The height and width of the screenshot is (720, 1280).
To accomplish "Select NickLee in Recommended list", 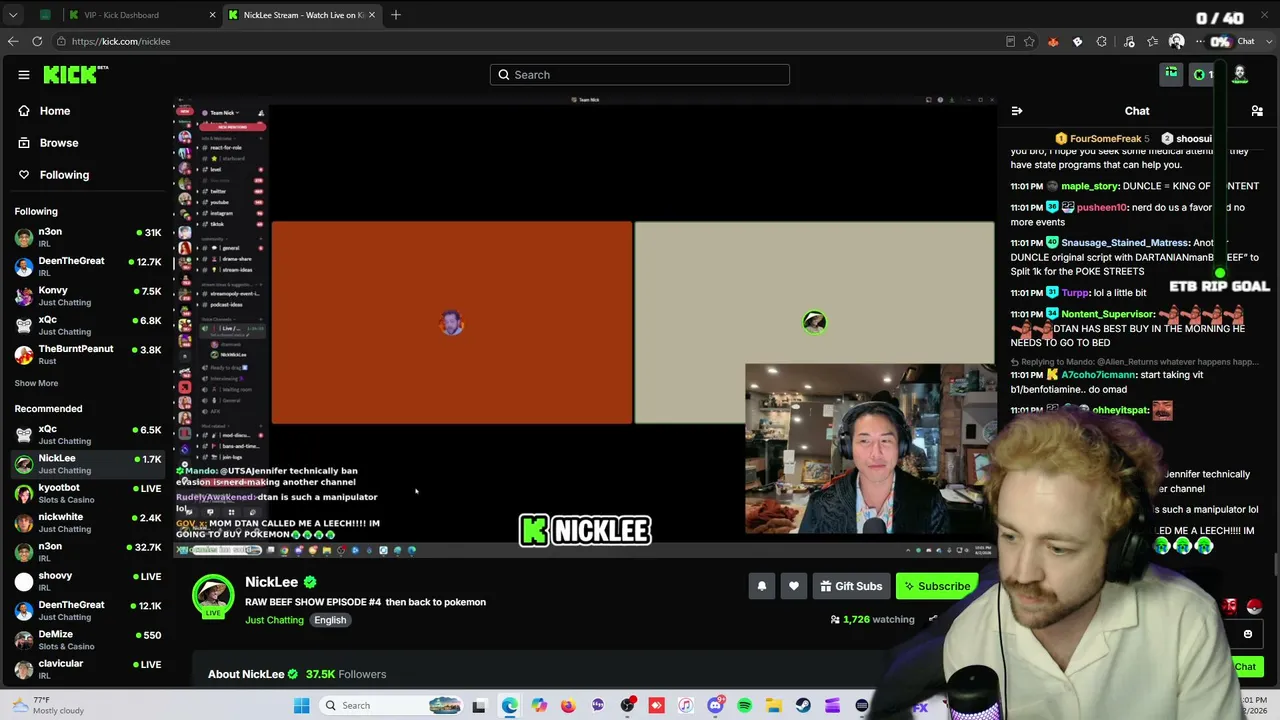I will (x=88, y=464).
